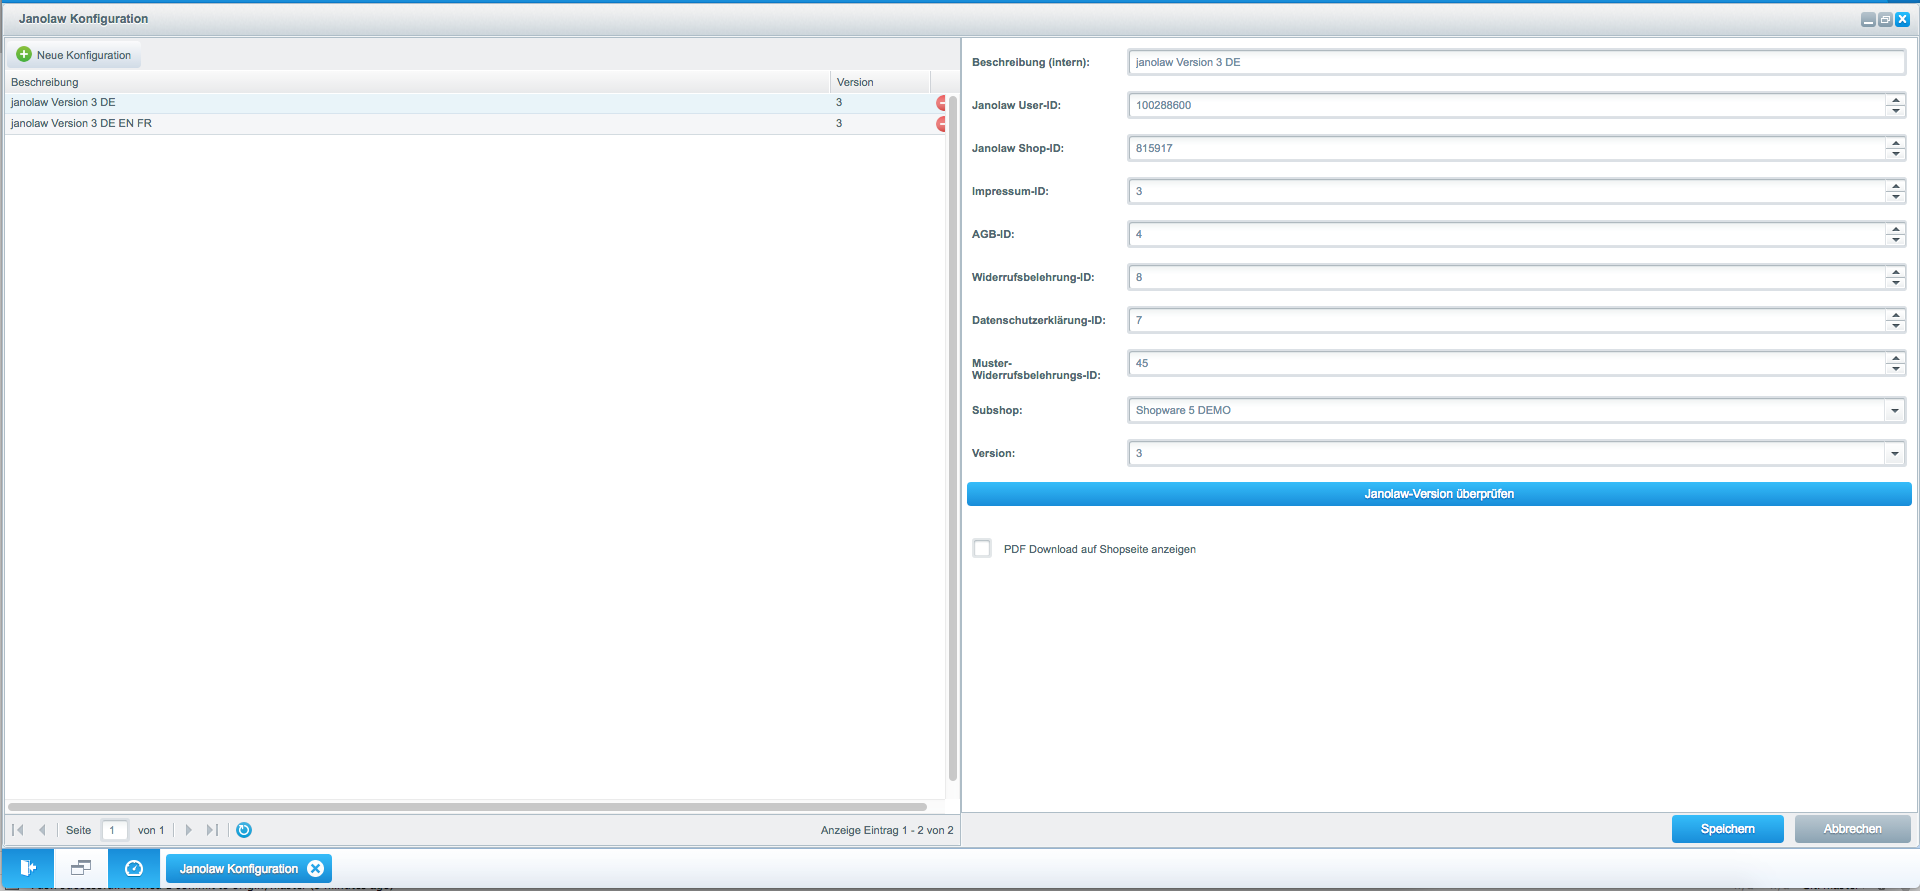Open the Subshop dropdown
This screenshot has width=1920, height=891.
1894,410
